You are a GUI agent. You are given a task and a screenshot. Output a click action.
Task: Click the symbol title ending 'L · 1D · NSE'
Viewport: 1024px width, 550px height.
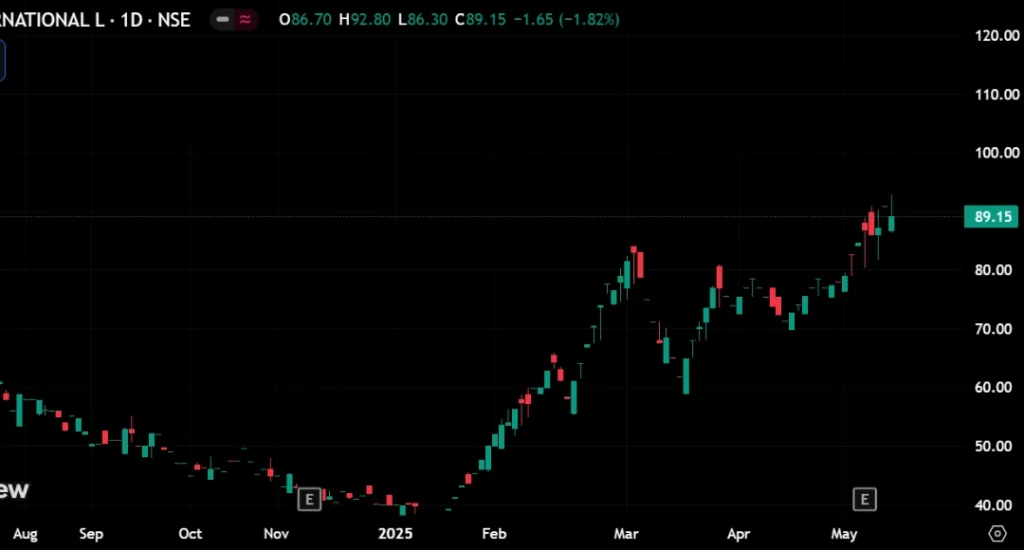coord(95,20)
